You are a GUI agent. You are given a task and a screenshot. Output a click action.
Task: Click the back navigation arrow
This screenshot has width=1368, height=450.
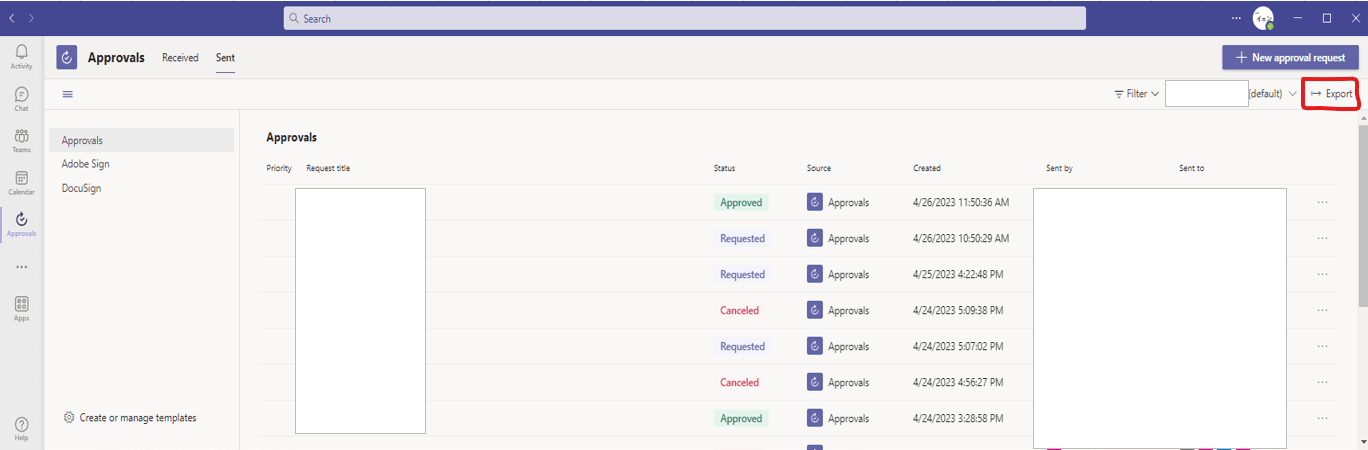(x=12, y=18)
